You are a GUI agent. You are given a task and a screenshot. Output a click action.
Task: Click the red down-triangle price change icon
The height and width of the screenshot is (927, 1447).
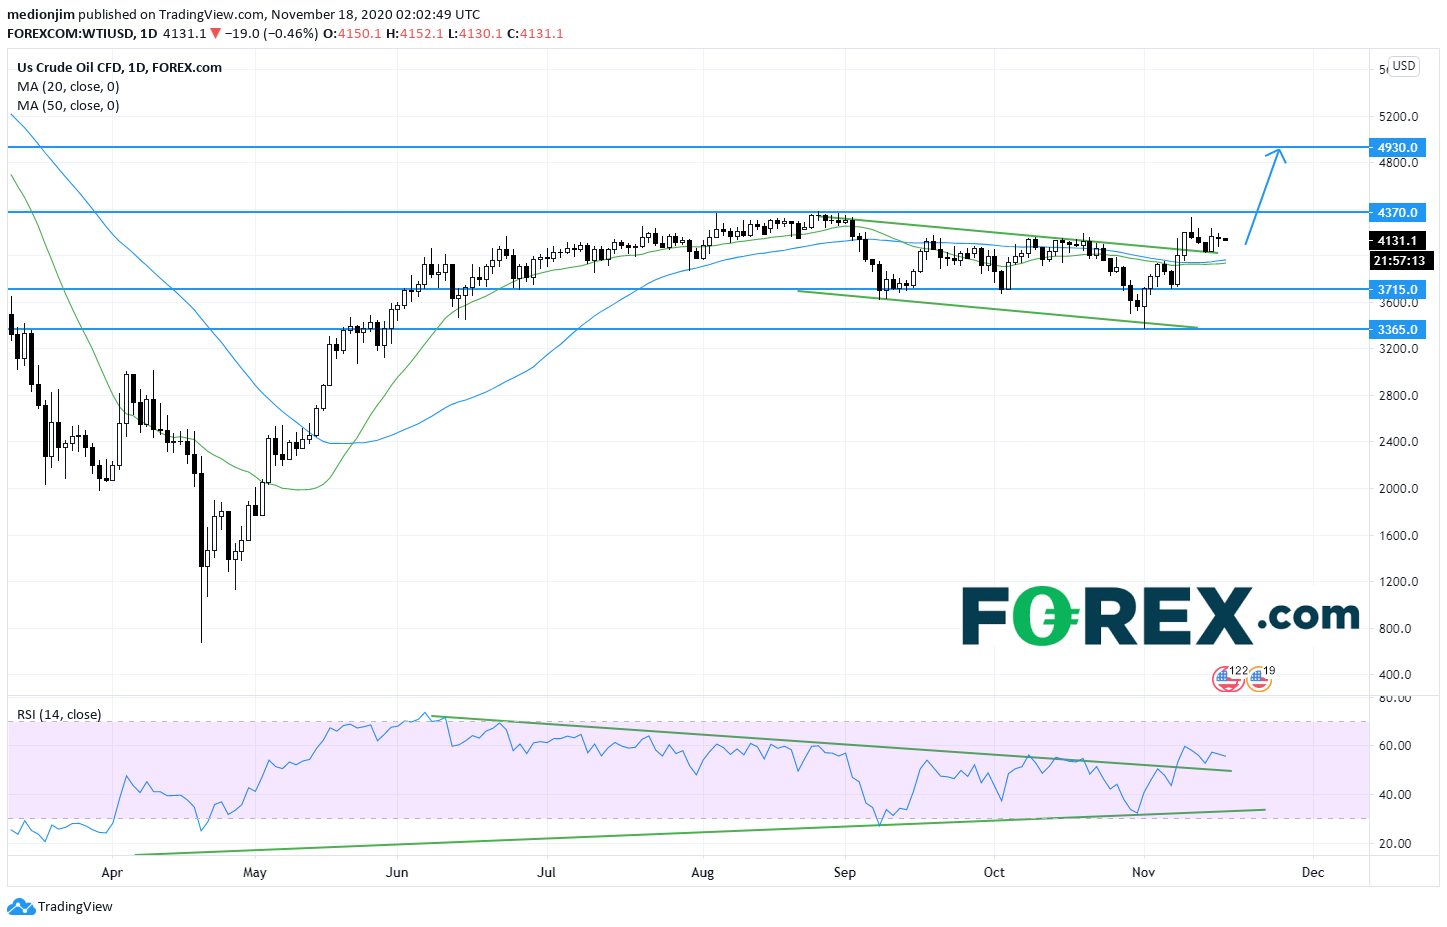point(215,33)
